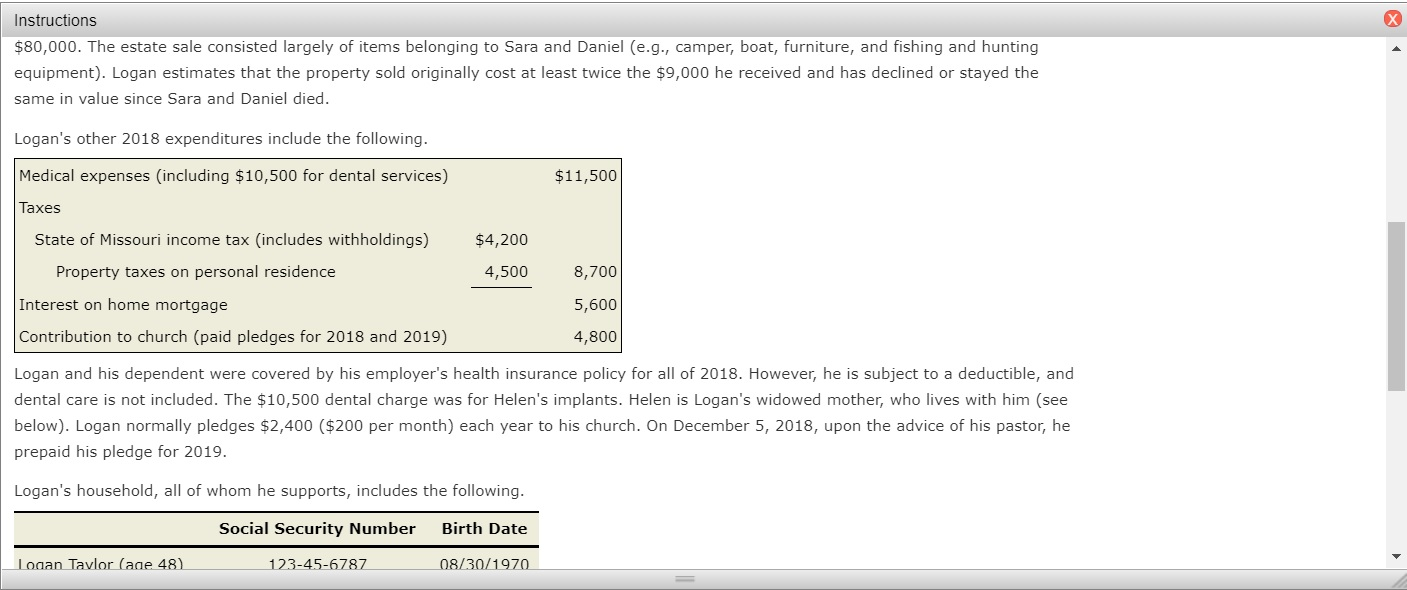Click the $11,500 medical expense value
1407x590 pixels.
tap(584, 175)
